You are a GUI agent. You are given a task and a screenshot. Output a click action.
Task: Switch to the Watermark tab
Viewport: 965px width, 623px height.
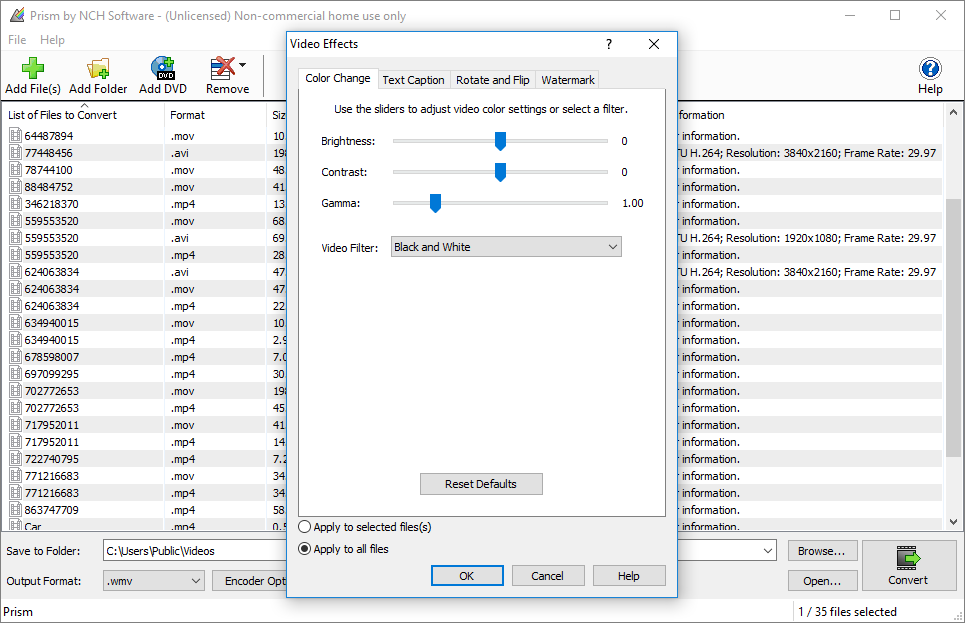tap(567, 79)
